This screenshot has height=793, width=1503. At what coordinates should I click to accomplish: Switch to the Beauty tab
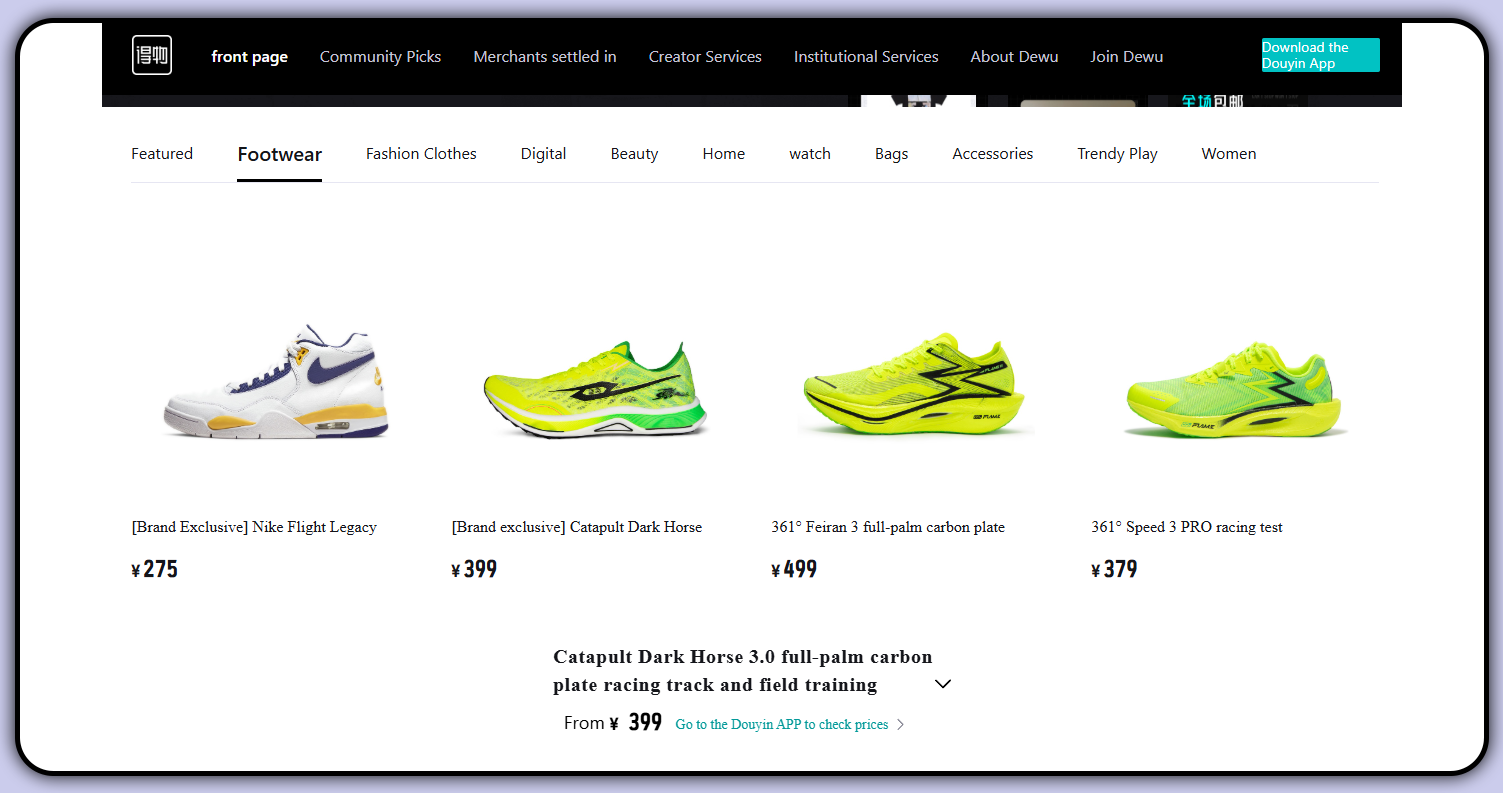tap(634, 154)
